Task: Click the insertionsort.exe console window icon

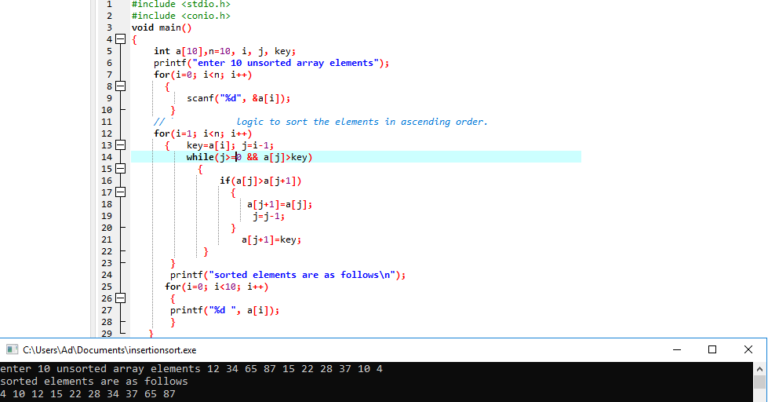Action: click(12, 350)
